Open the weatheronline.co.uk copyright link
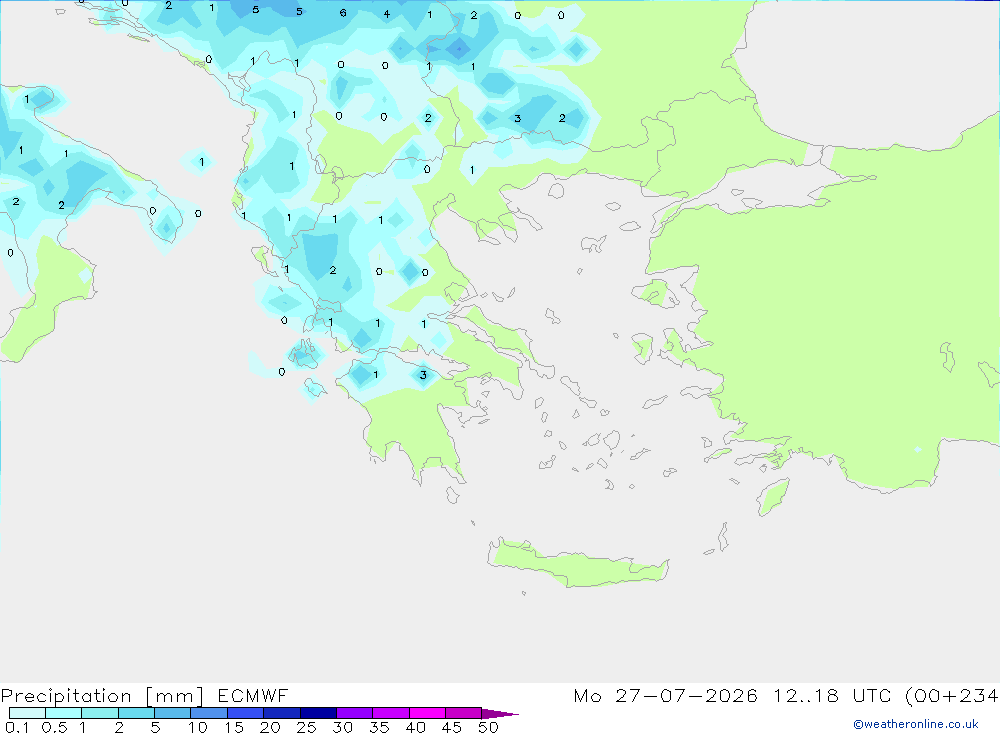This screenshot has height=733, width=1000. 916,724
